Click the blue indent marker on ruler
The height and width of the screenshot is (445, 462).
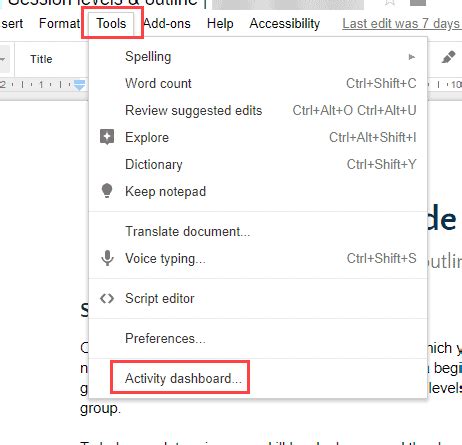(x=79, y=85)
